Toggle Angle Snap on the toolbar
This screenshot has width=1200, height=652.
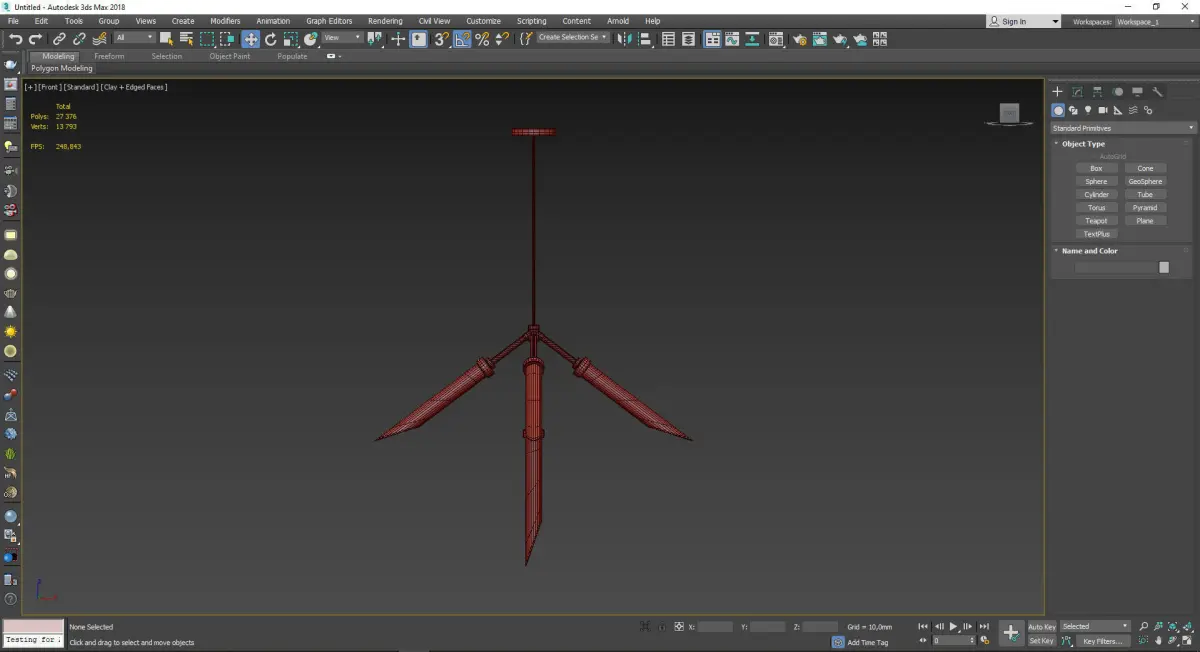click(x=462, y=39)
